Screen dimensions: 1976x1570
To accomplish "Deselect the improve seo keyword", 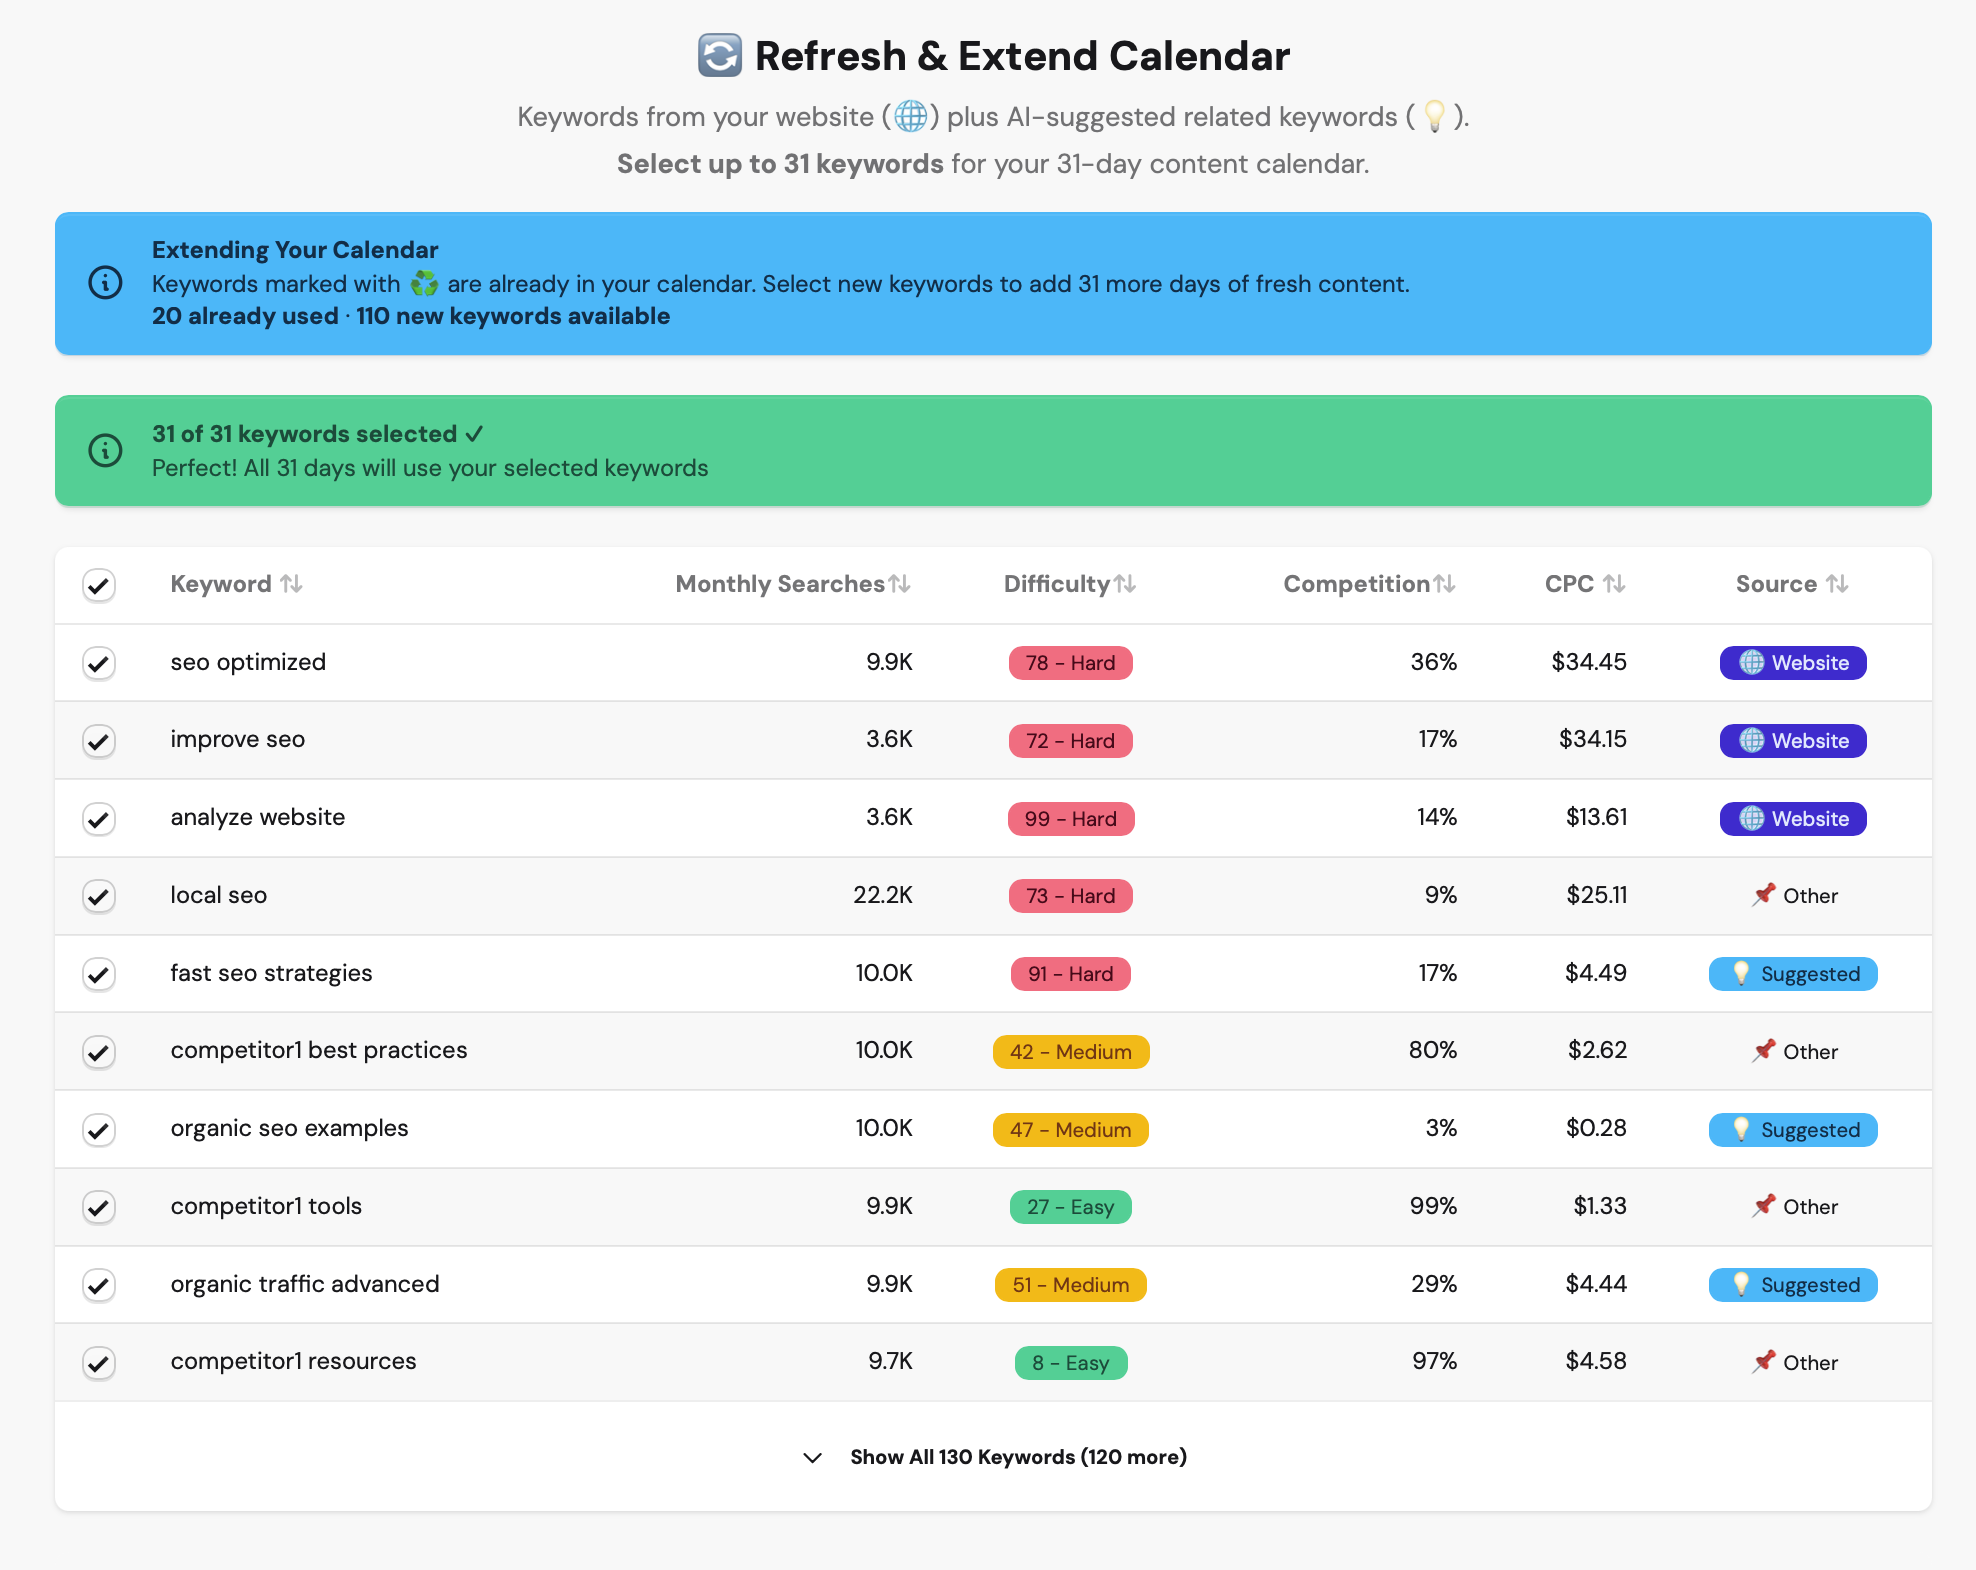I will 98,741.
